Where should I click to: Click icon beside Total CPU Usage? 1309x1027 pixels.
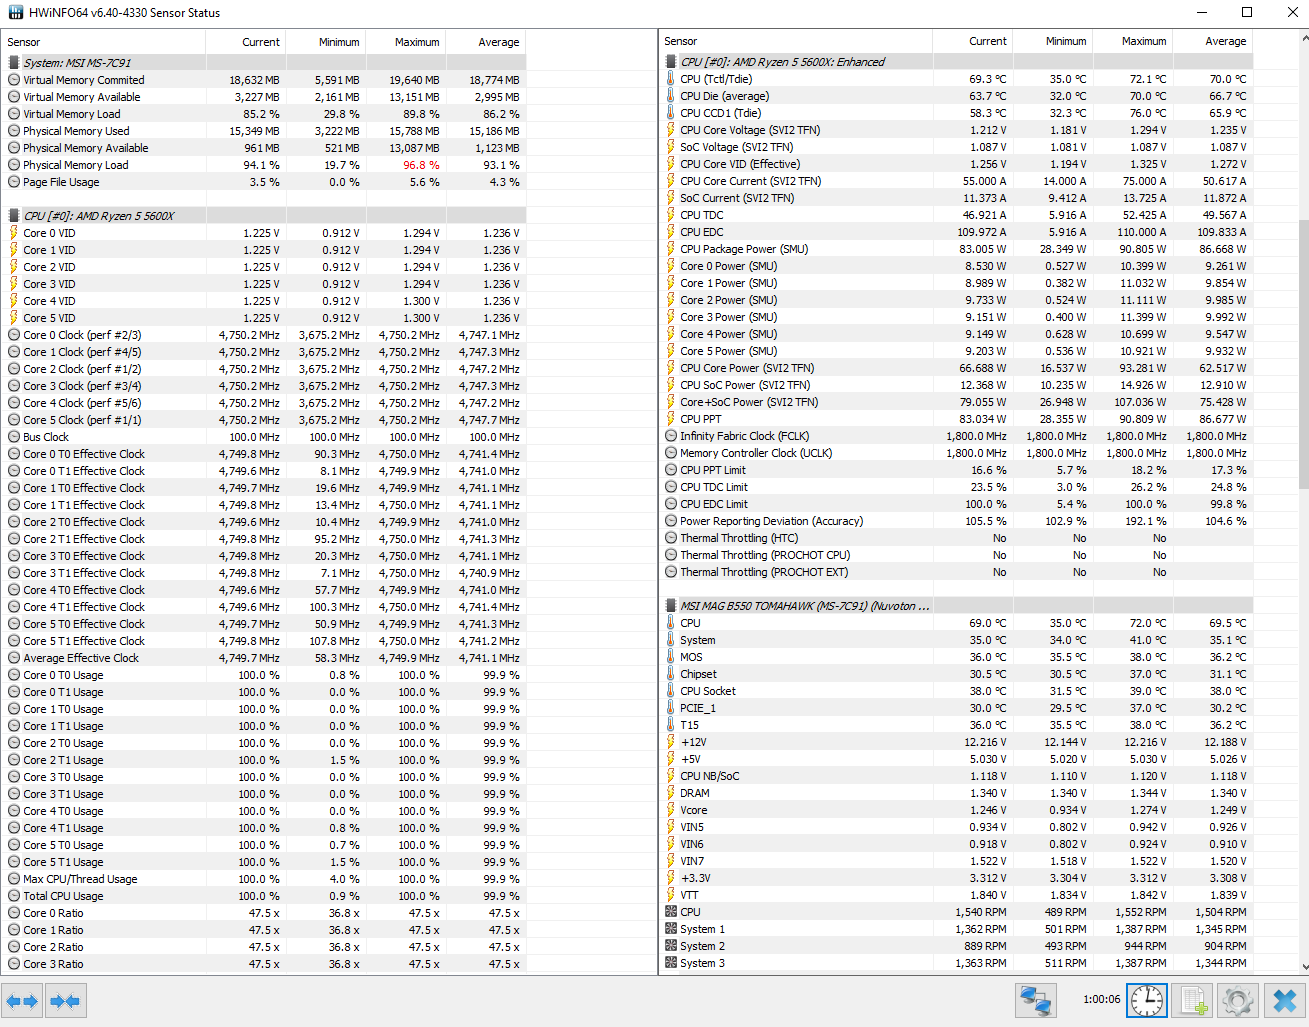coord(14,896)
